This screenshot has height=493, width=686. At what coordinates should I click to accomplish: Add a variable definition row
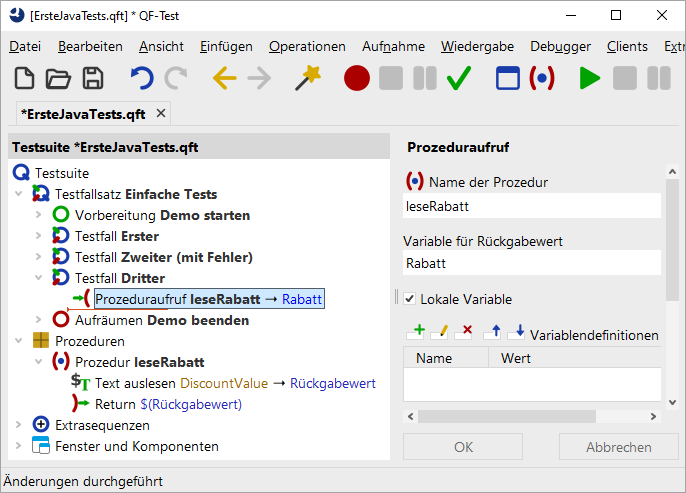pyautogui.click(x=415, y=332)
